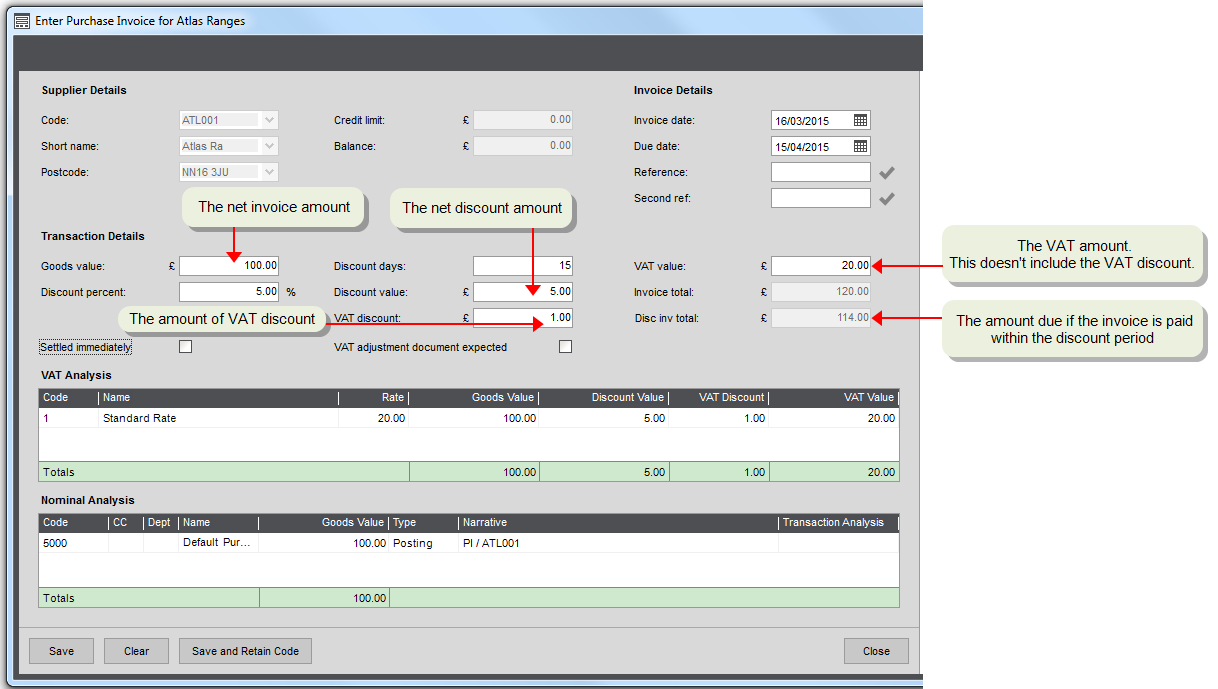Click the checkmark beside Second ref field
The height and width of the screenshot is (689, 1218).
coord(886,199)
